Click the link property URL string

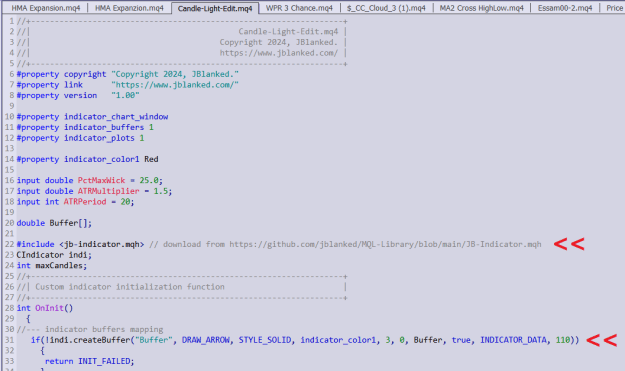[175, 85]
